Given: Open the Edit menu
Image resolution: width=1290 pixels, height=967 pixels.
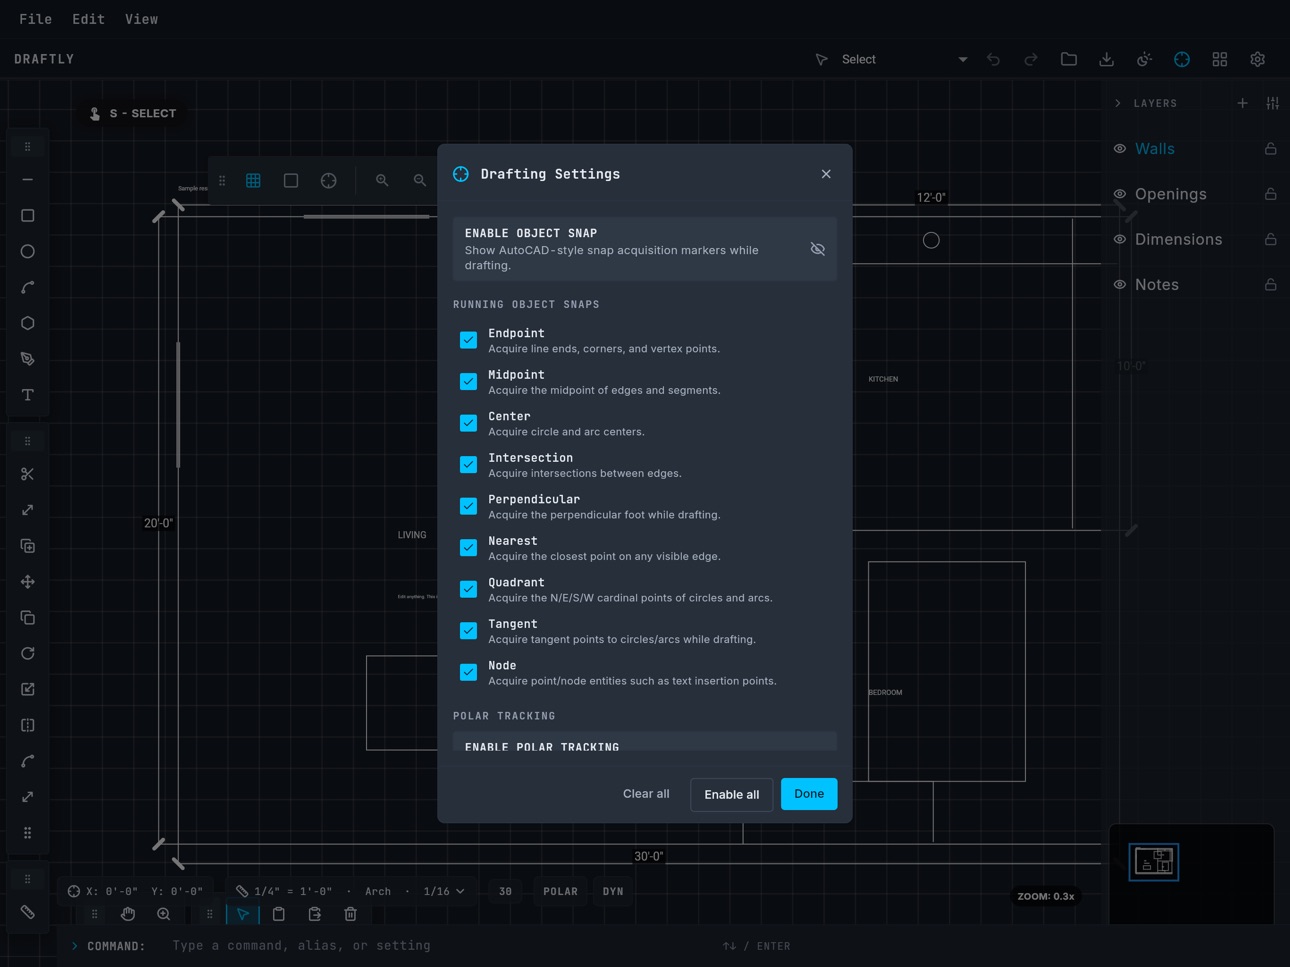Looking at the screenshot, I should (88, 19).
